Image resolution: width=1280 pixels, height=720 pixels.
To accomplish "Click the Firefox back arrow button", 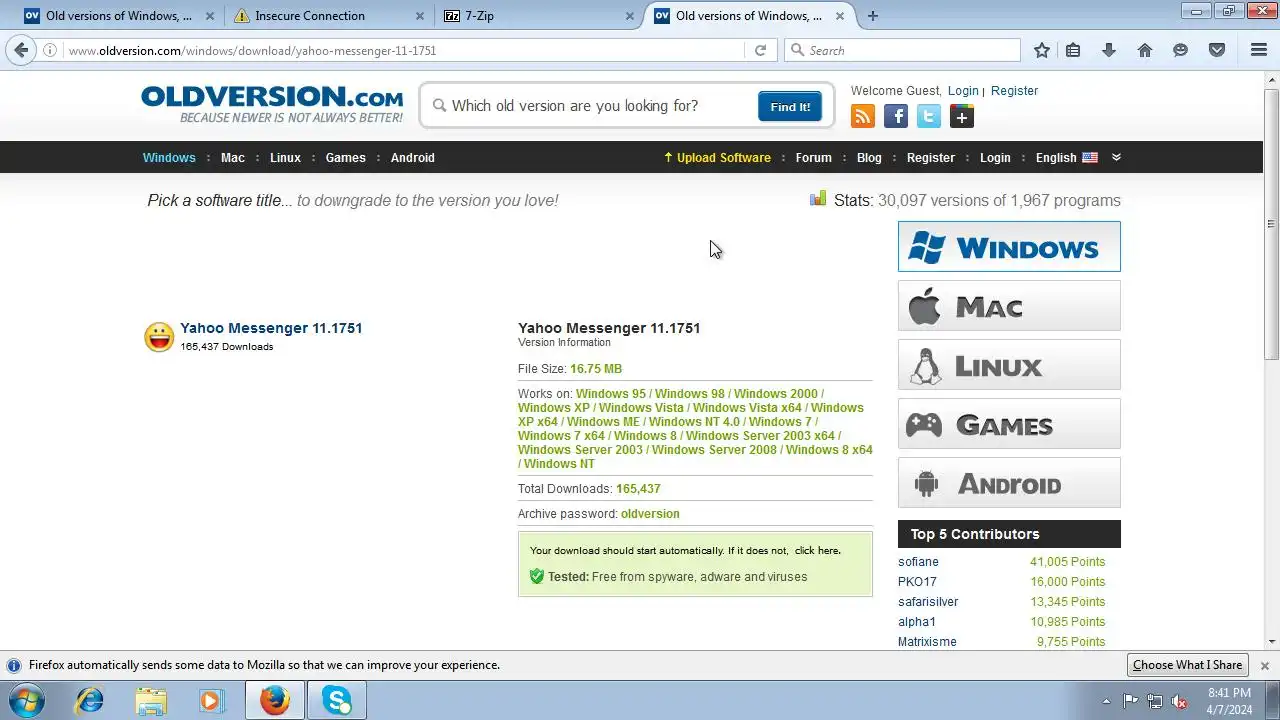I will [22, 50].
